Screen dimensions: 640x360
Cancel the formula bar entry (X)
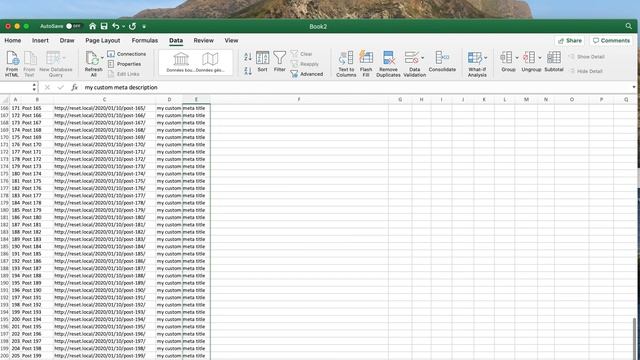click(47, 87)
